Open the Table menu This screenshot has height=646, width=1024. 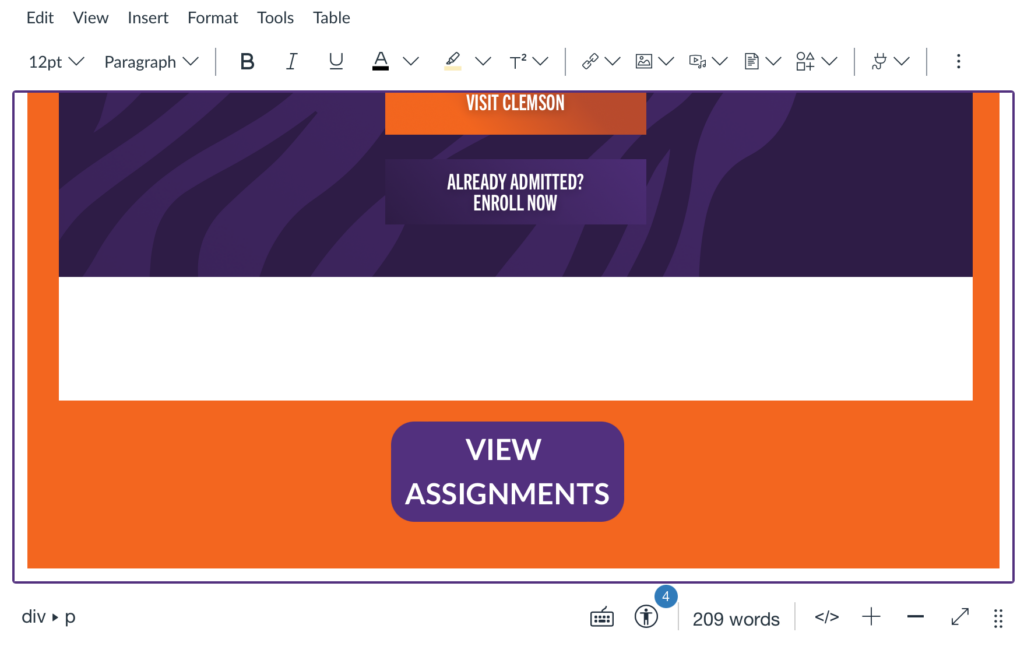331,18
